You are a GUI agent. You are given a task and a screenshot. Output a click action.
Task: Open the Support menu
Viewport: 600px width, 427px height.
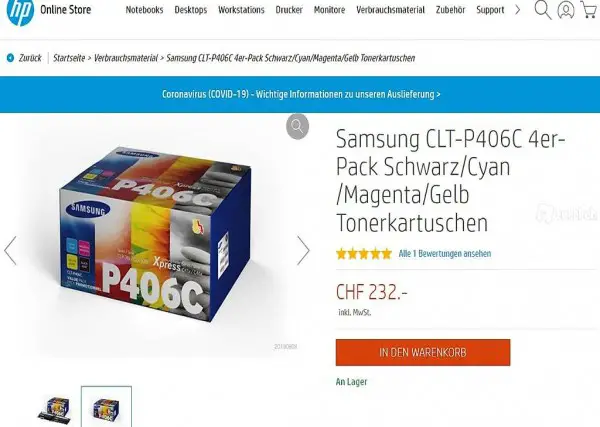490,10
